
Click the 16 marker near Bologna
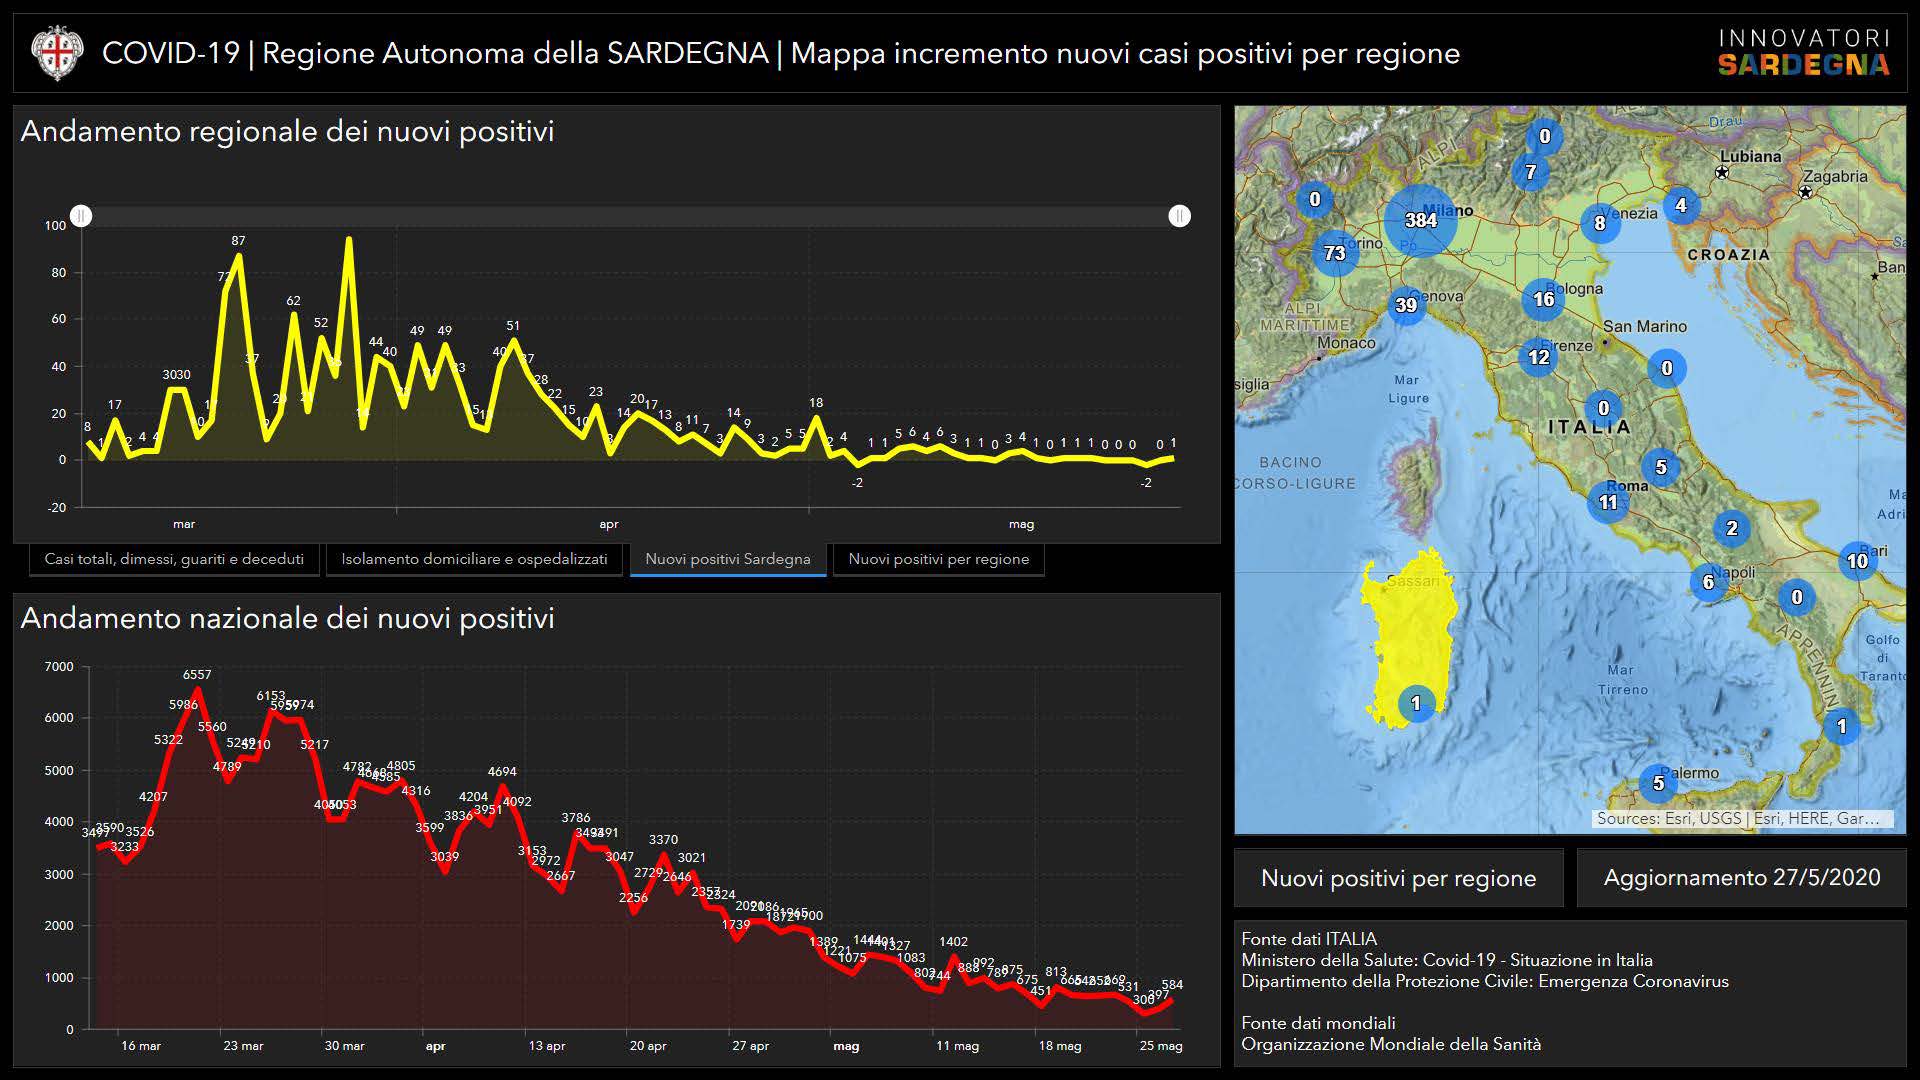click(x=1543, y=299)
